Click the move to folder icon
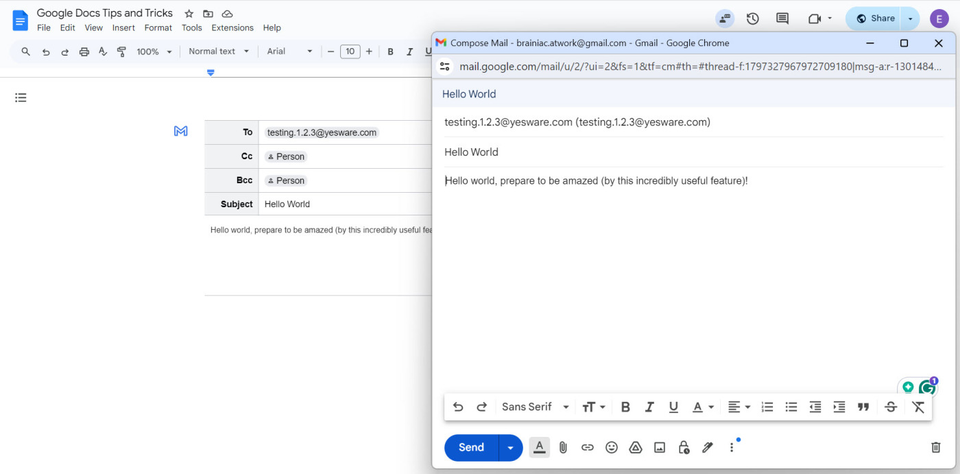 208,13
